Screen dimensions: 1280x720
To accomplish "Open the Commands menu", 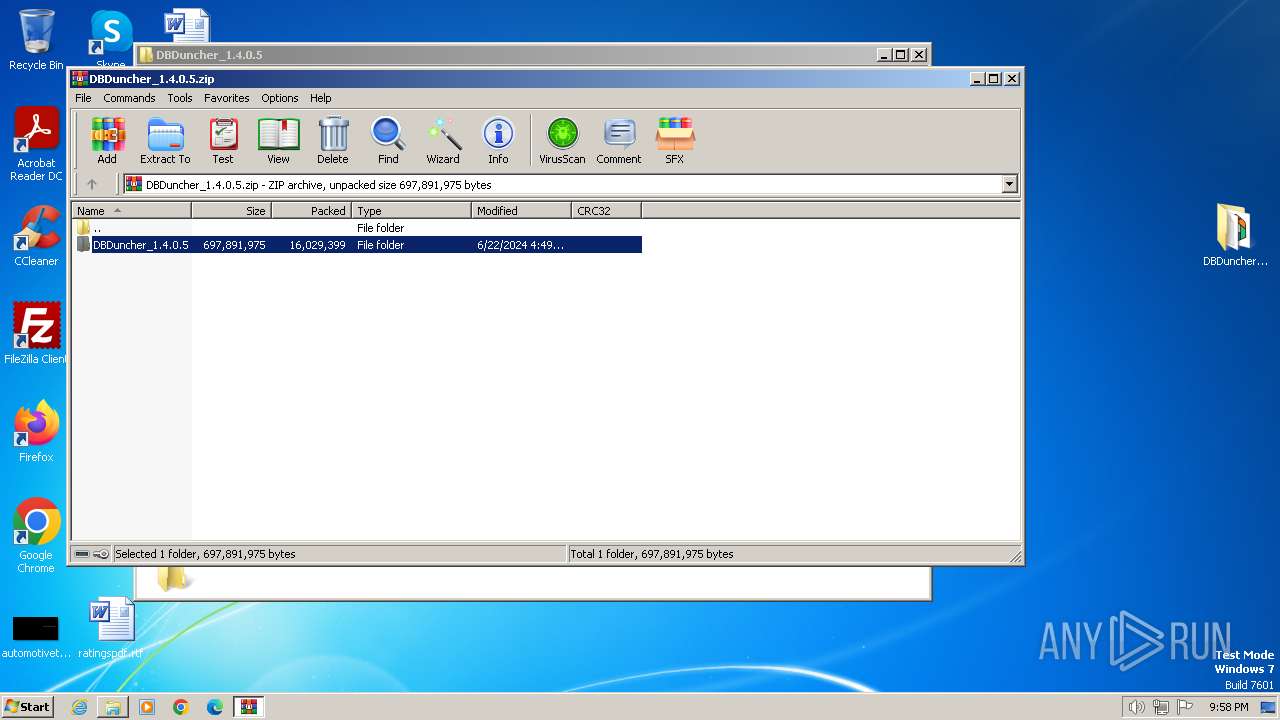I will (129, 98).
